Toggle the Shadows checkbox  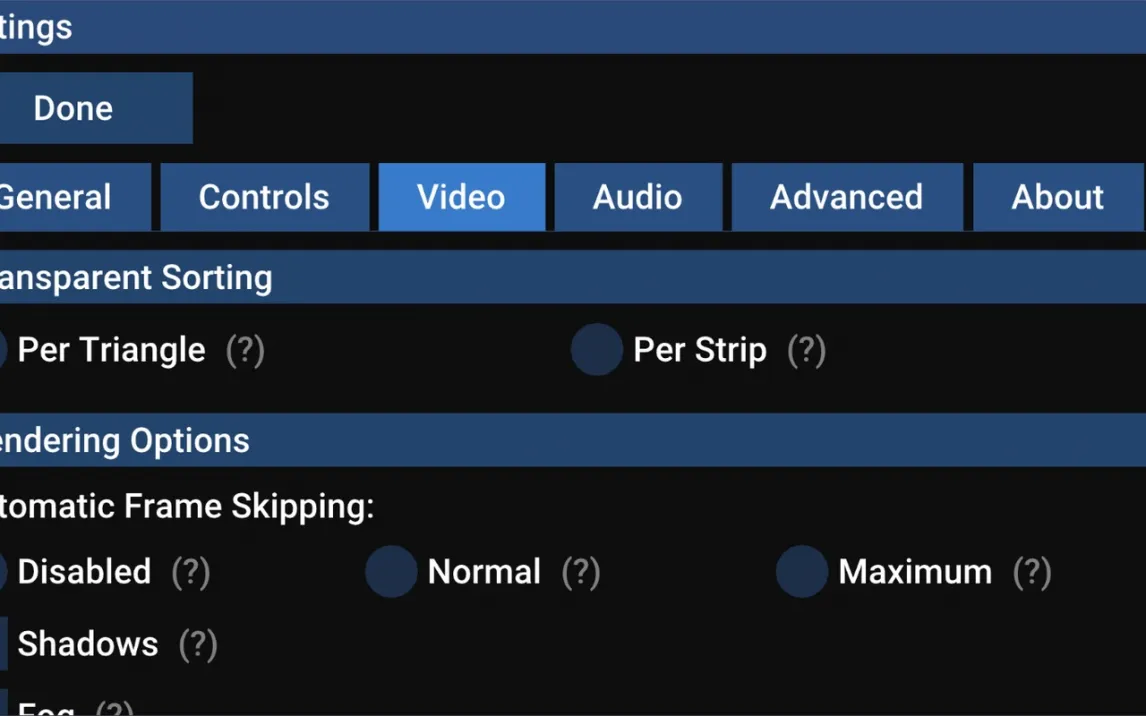pyautogui.click(x=4, y=644)
